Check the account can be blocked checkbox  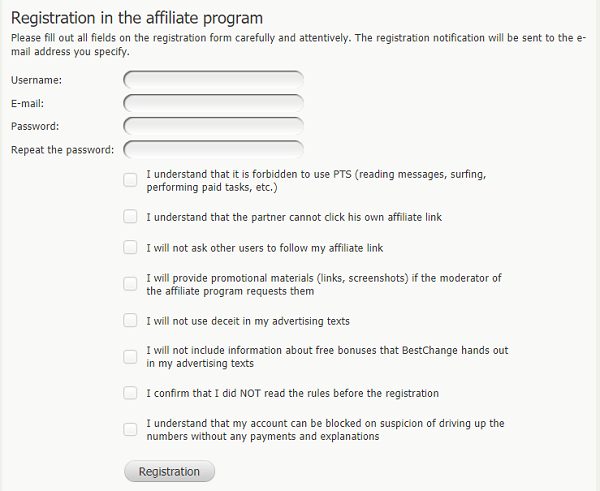coord(130,429)
